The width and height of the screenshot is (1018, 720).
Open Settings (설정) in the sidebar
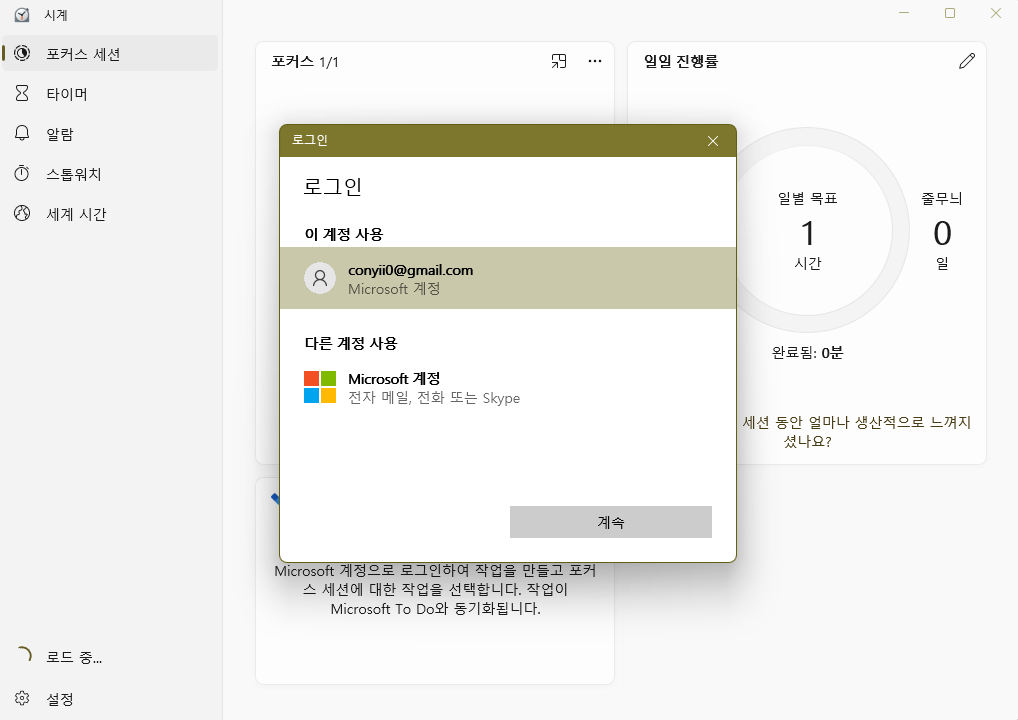click(x=110, y=699)
